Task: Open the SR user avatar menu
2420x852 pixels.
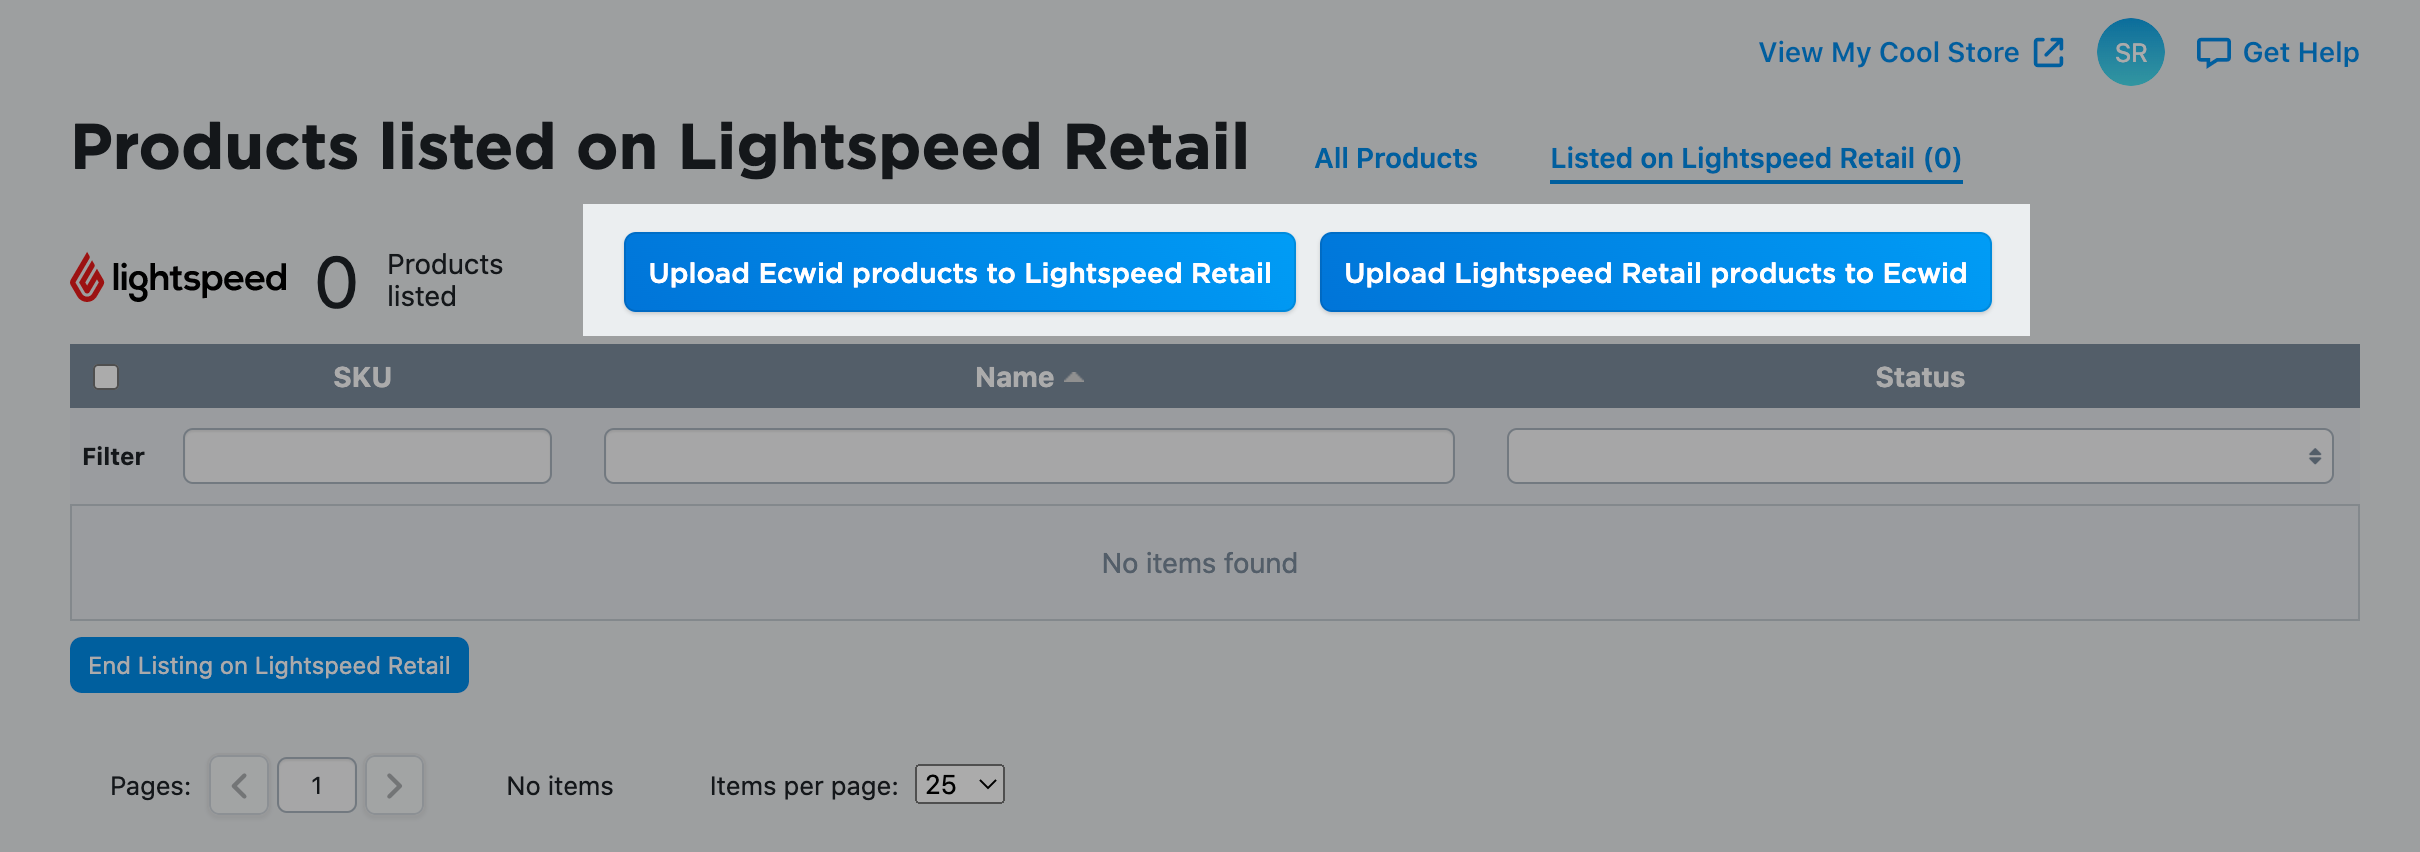Action: click(2130, 52)
